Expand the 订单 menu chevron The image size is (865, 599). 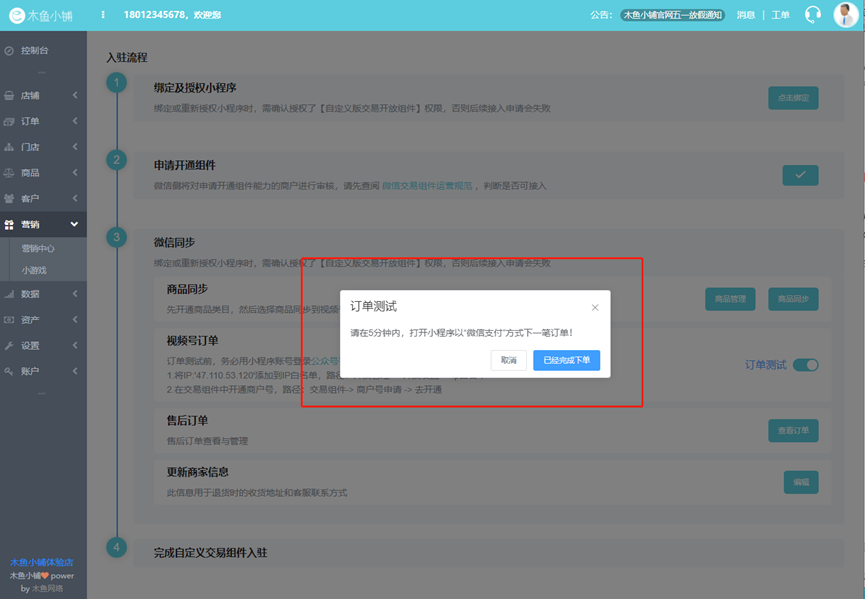[x=74, y=121]
